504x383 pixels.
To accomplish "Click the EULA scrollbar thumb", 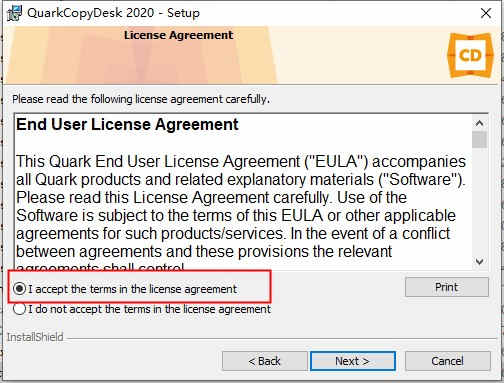I will (x=479, y=140).
